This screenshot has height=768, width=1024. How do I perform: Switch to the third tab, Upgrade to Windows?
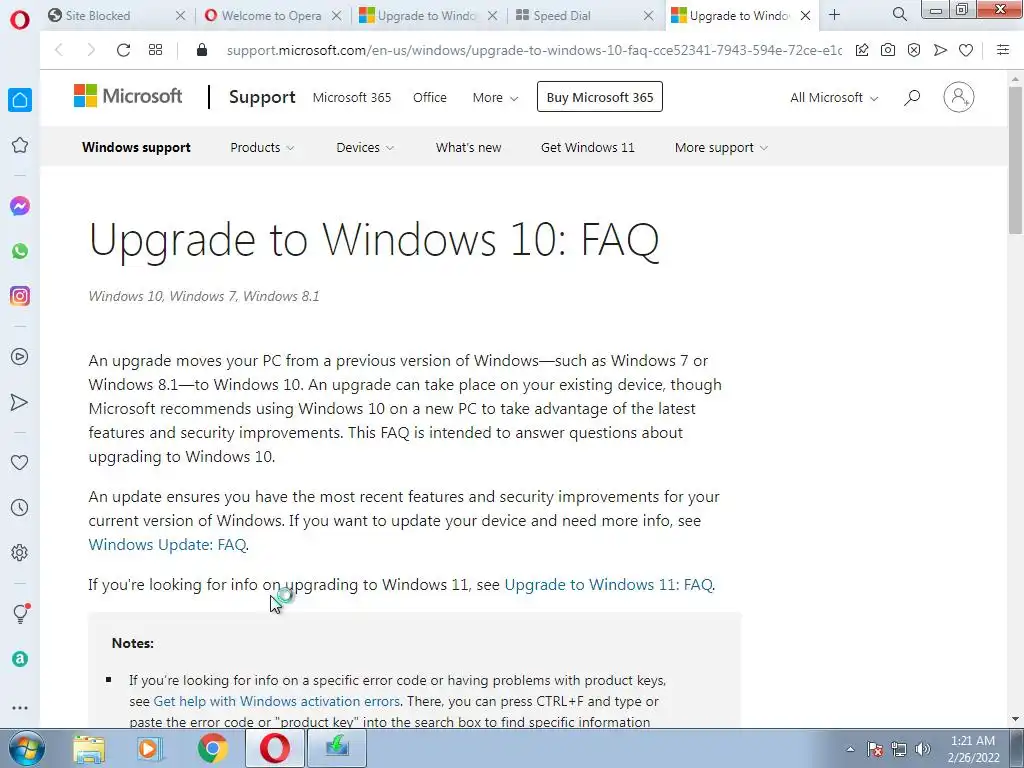pyautogui.click(x=428, y=15)
